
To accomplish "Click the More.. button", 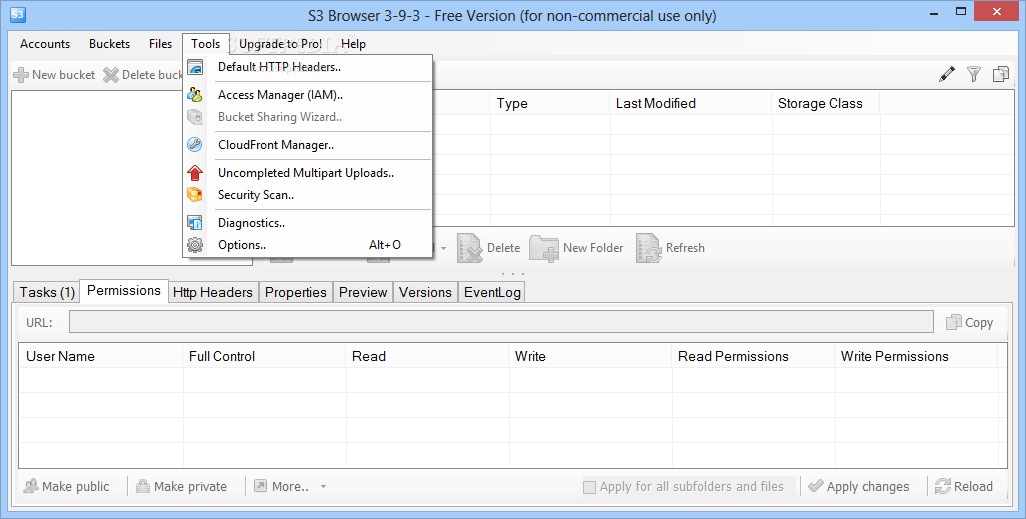I will [290, 486].
